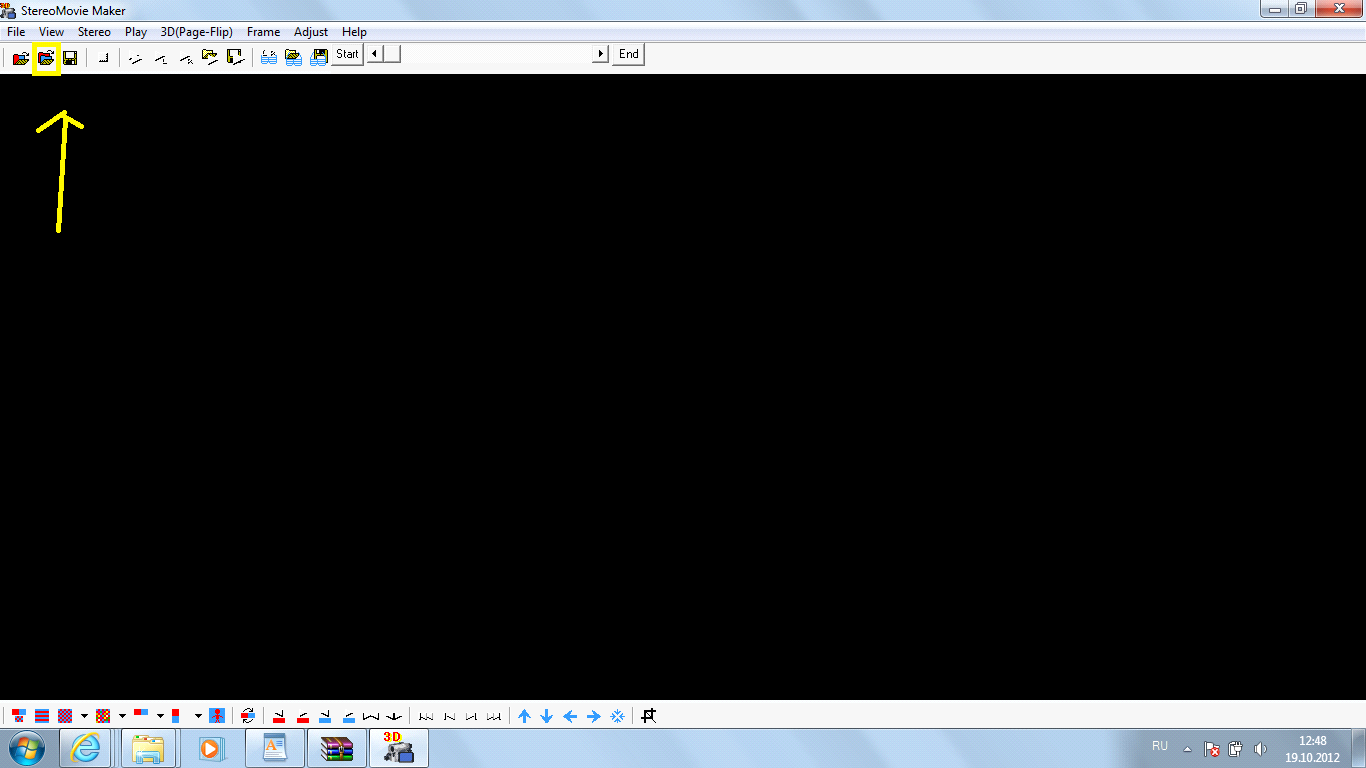This screenshot has width=1366, height=768.
Task: Open the dropdown next to multicolor checkered icon
Action: pos(122,716)
